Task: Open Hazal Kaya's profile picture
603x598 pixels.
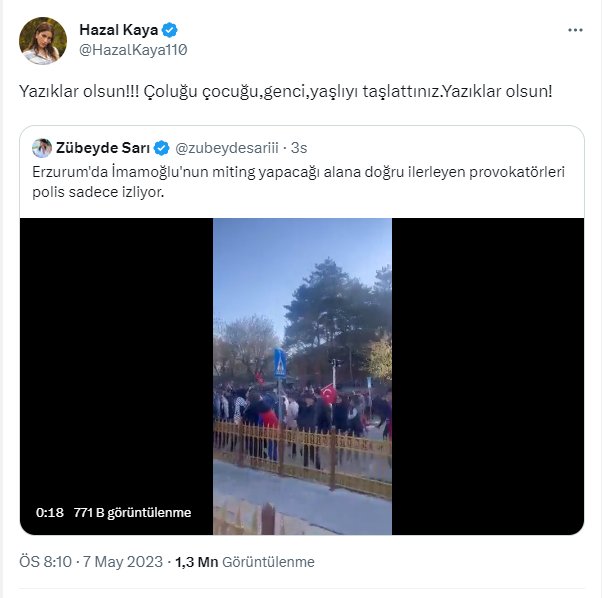Action: 43,40
